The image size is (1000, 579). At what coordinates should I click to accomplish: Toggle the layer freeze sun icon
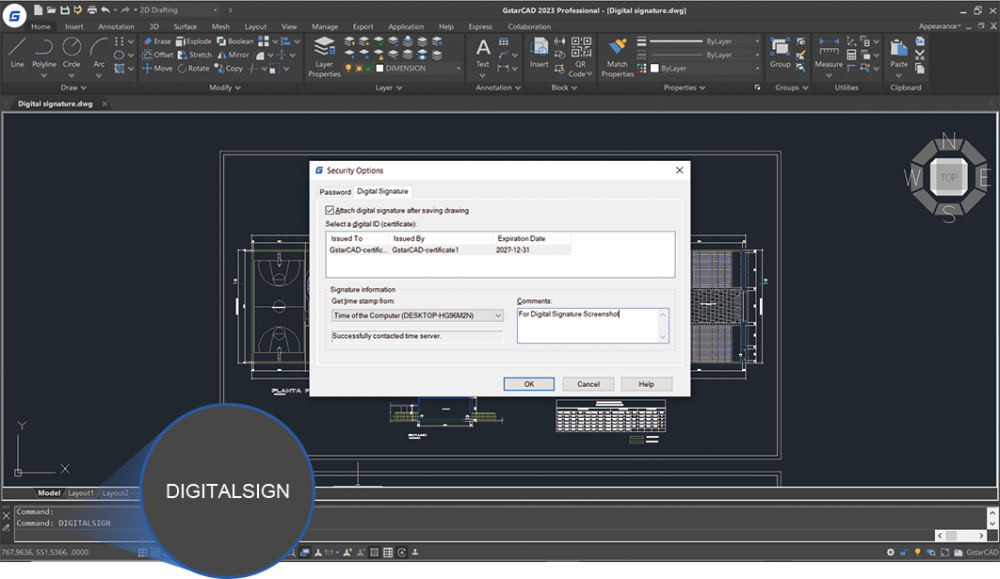click(358, 68)
